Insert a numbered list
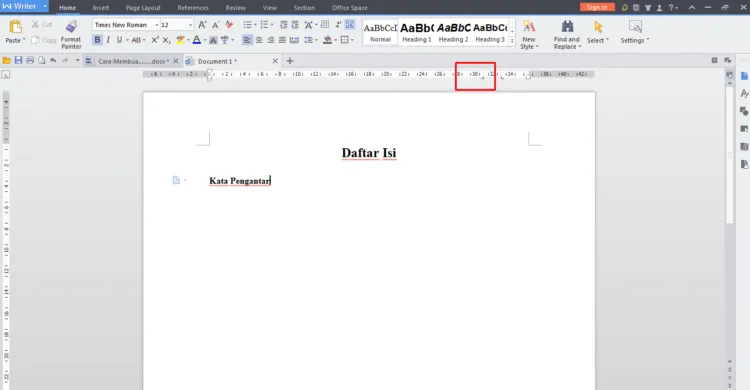 264,25
